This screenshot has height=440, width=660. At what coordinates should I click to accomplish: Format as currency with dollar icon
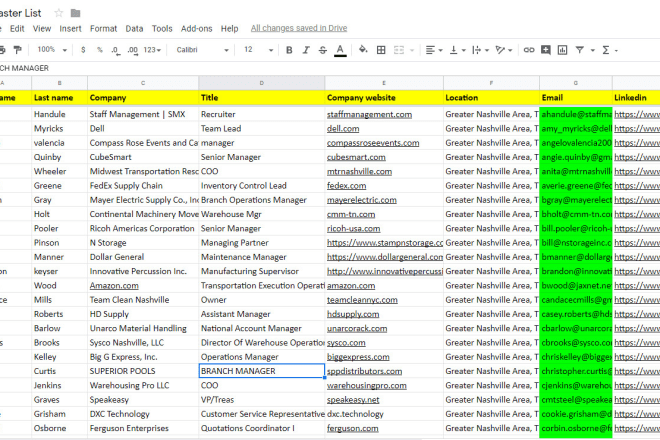point(83,50)
